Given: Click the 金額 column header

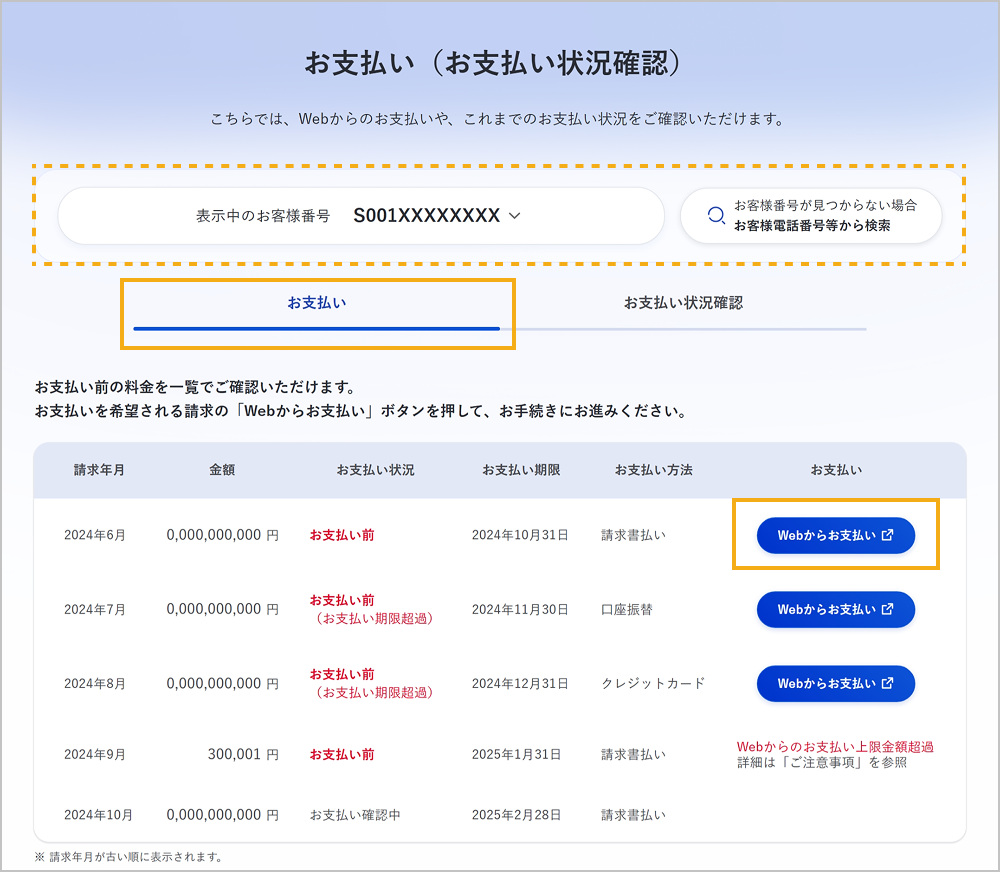Looking at the screenshot, I should click(x=222, y=470).
